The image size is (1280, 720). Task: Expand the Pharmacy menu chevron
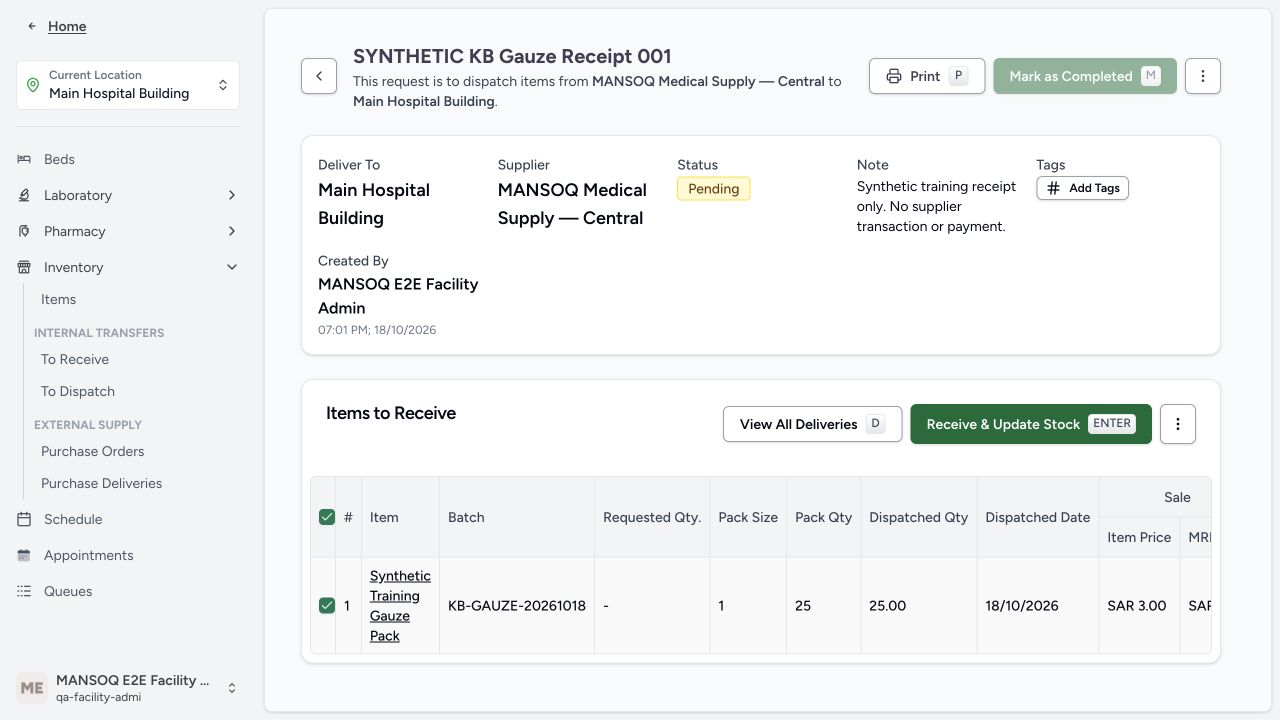[x=232, y=231]
